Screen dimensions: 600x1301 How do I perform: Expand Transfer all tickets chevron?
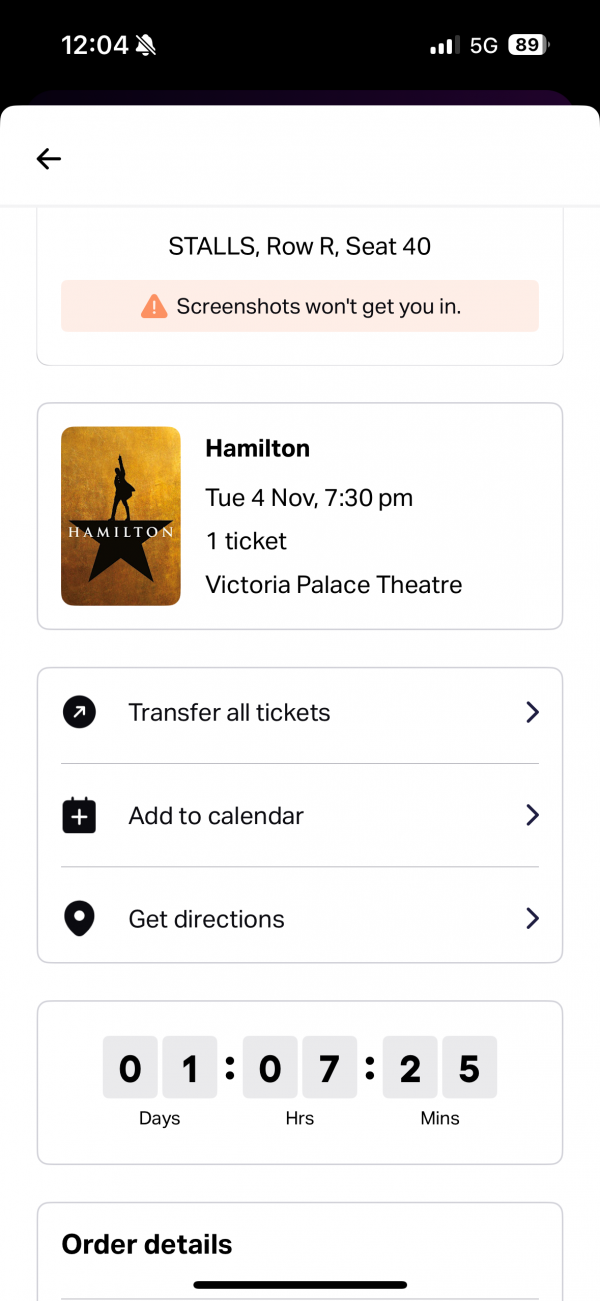coord(532,713)
